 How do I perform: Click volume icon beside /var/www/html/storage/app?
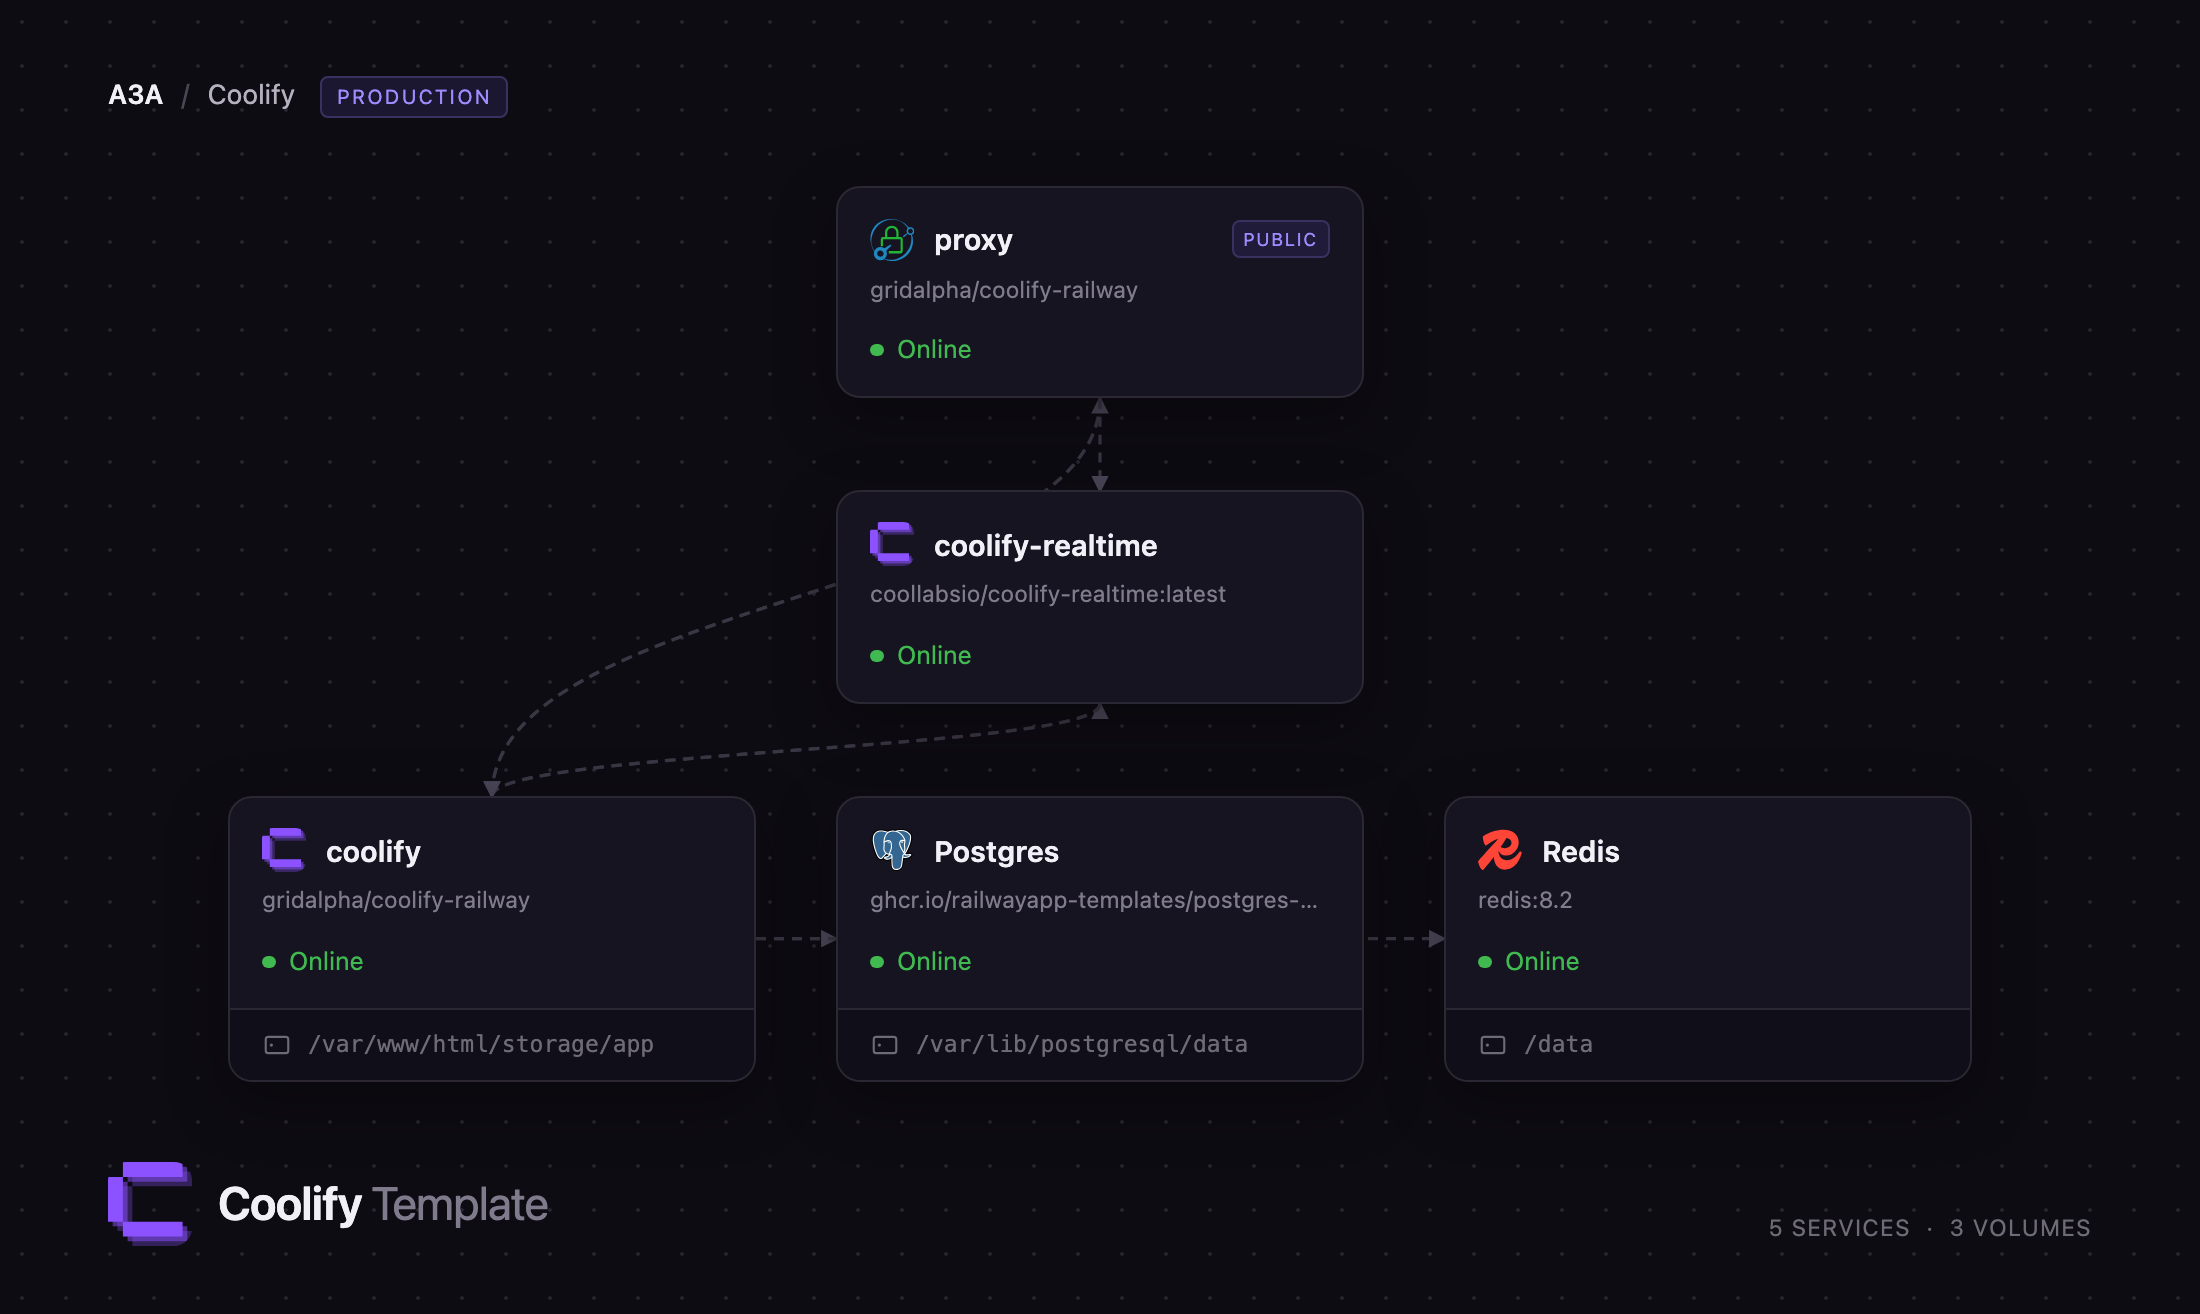click(x=277, y=1045)
